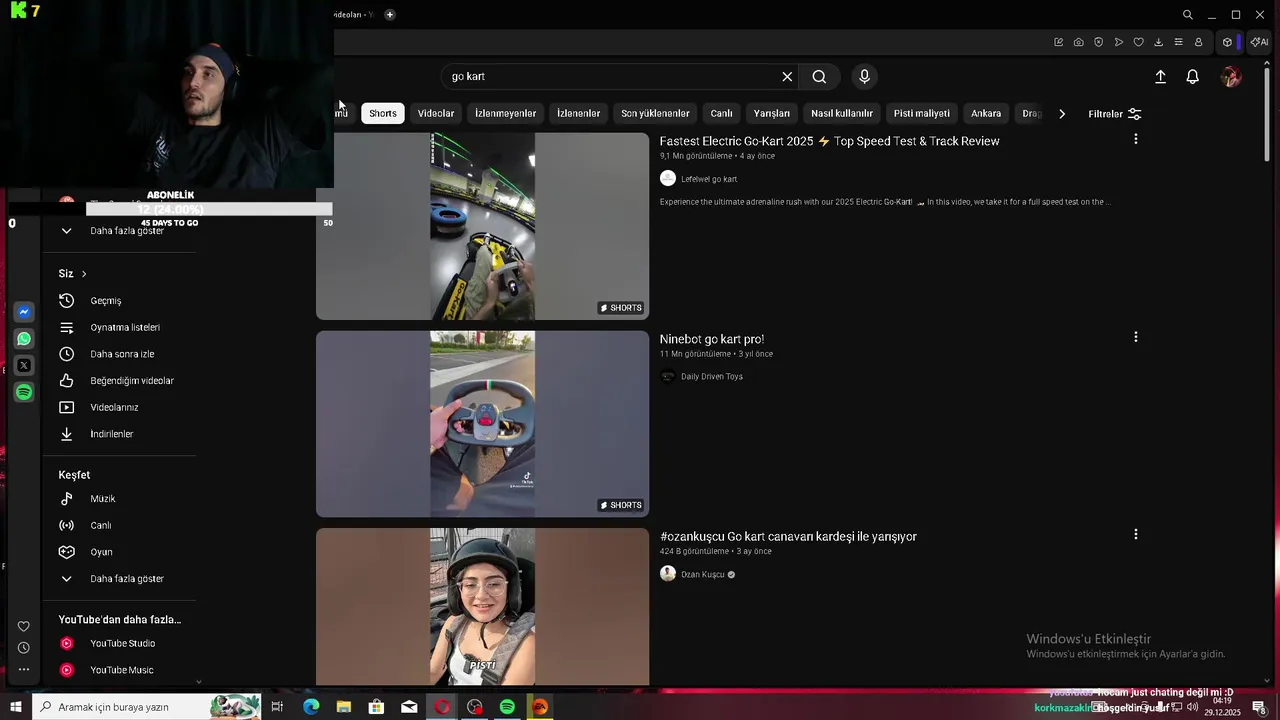Open YouTube Music link

(120, 670)
